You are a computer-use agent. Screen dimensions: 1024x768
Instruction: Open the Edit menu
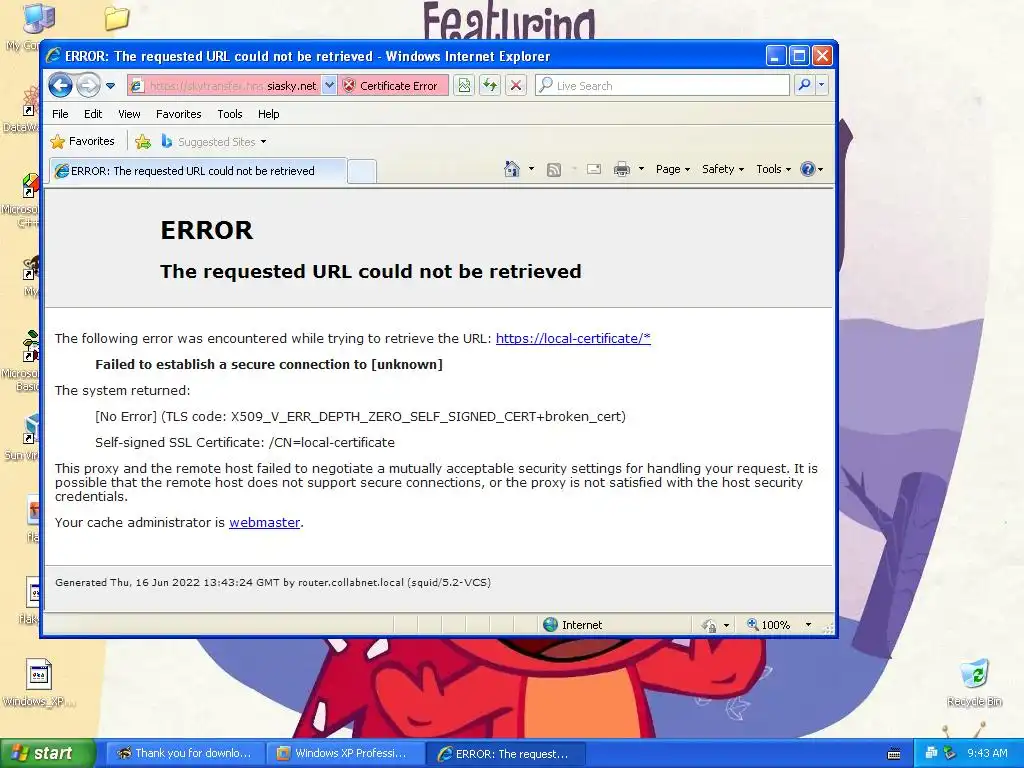click(x=93, y=114)
